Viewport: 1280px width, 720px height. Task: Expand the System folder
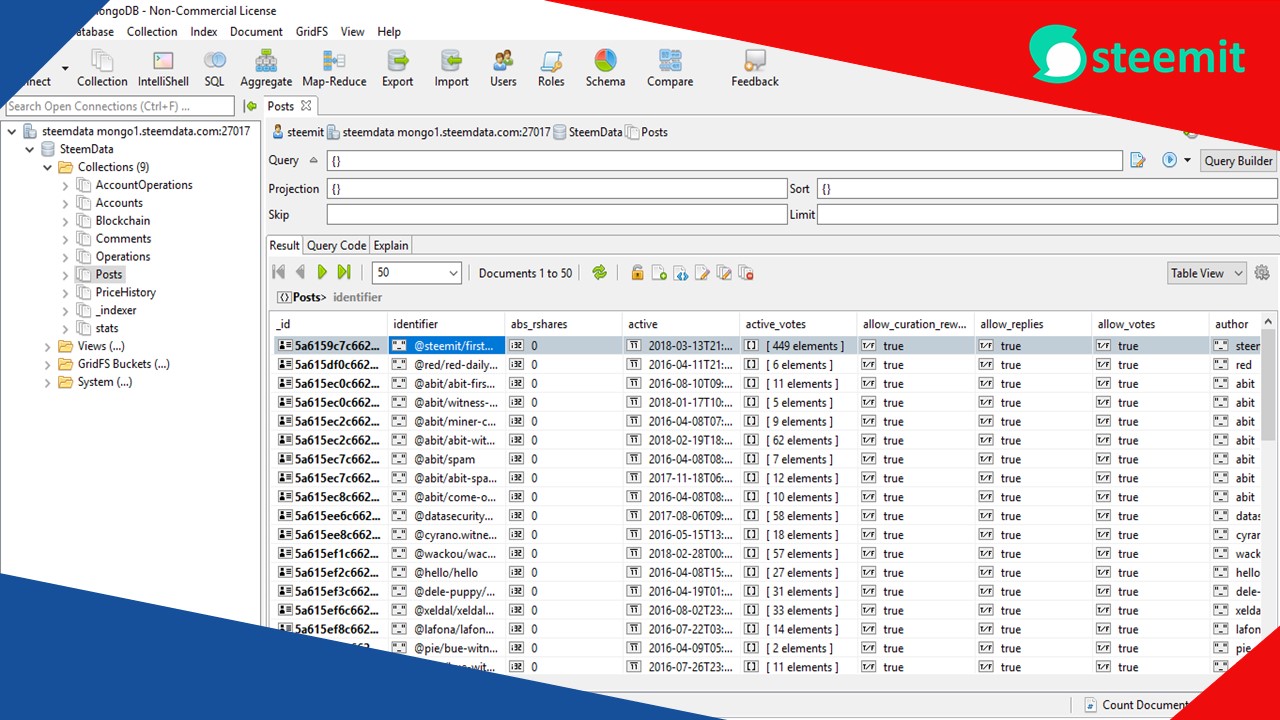tap(48, 382)
